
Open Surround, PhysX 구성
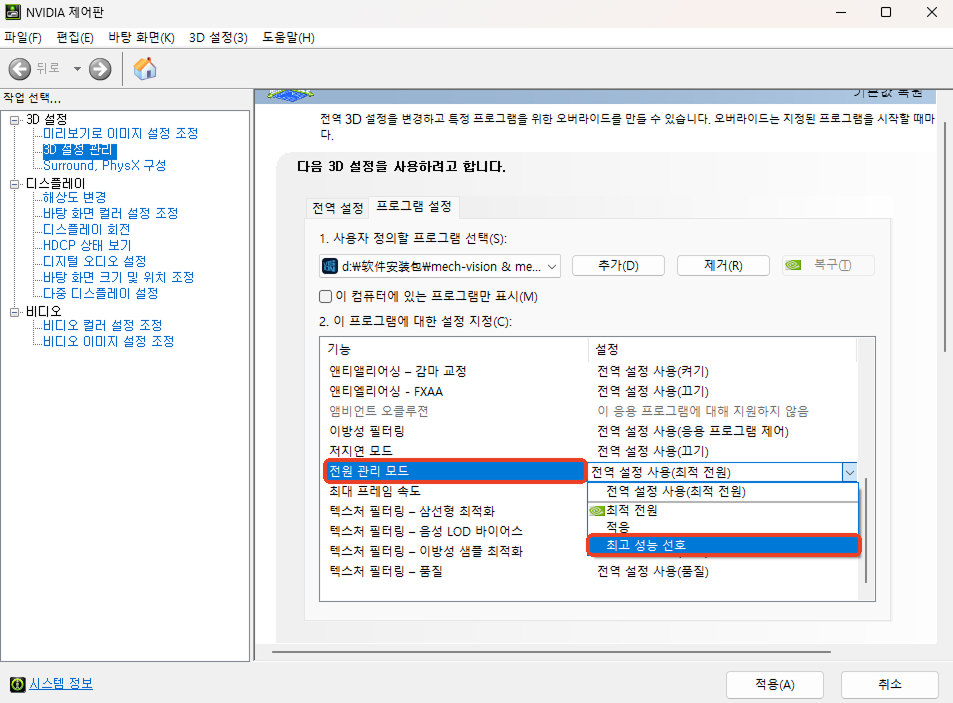pyautogui.click(x=105, y=165)
